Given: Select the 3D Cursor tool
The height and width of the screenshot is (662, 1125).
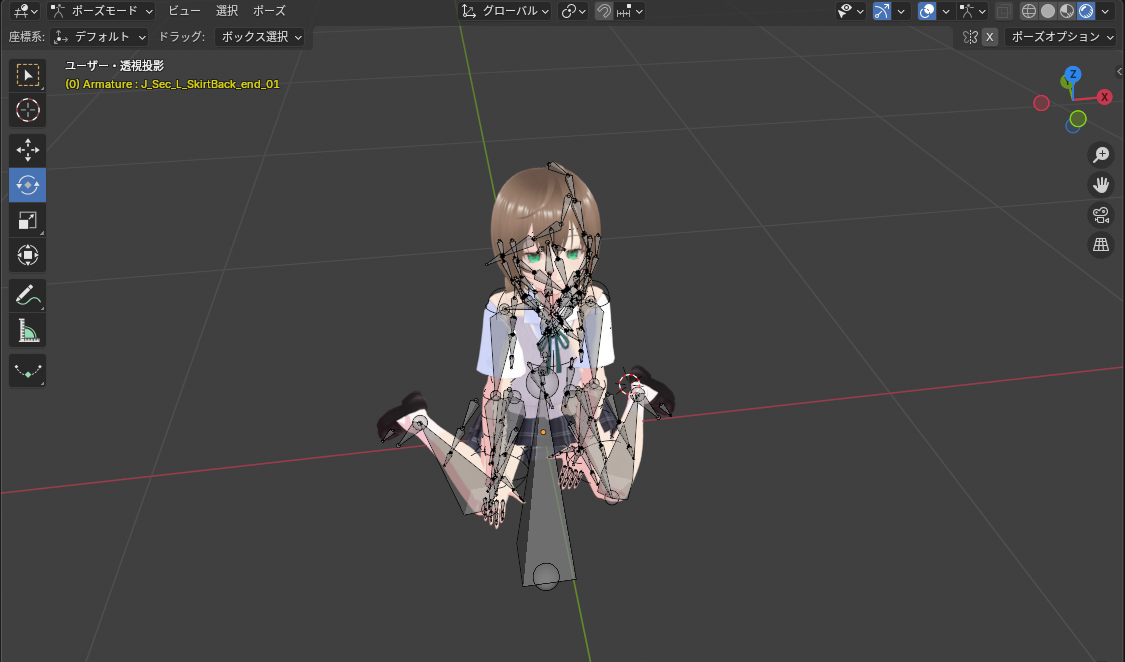Looking at the screenshot, I should coord(27,110).
